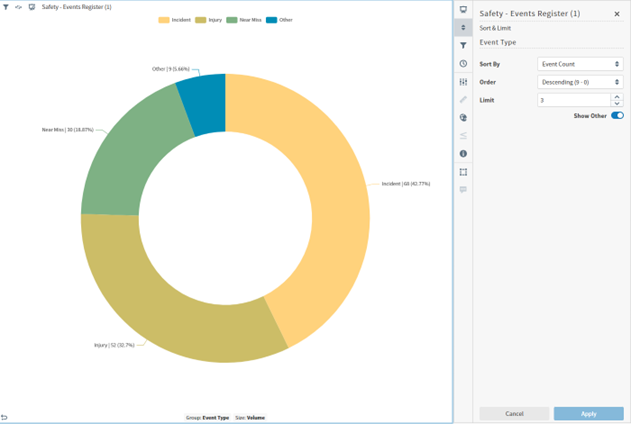
Task: Click the dashed selection box sidebar icon
Action: [x=463, y=172]
